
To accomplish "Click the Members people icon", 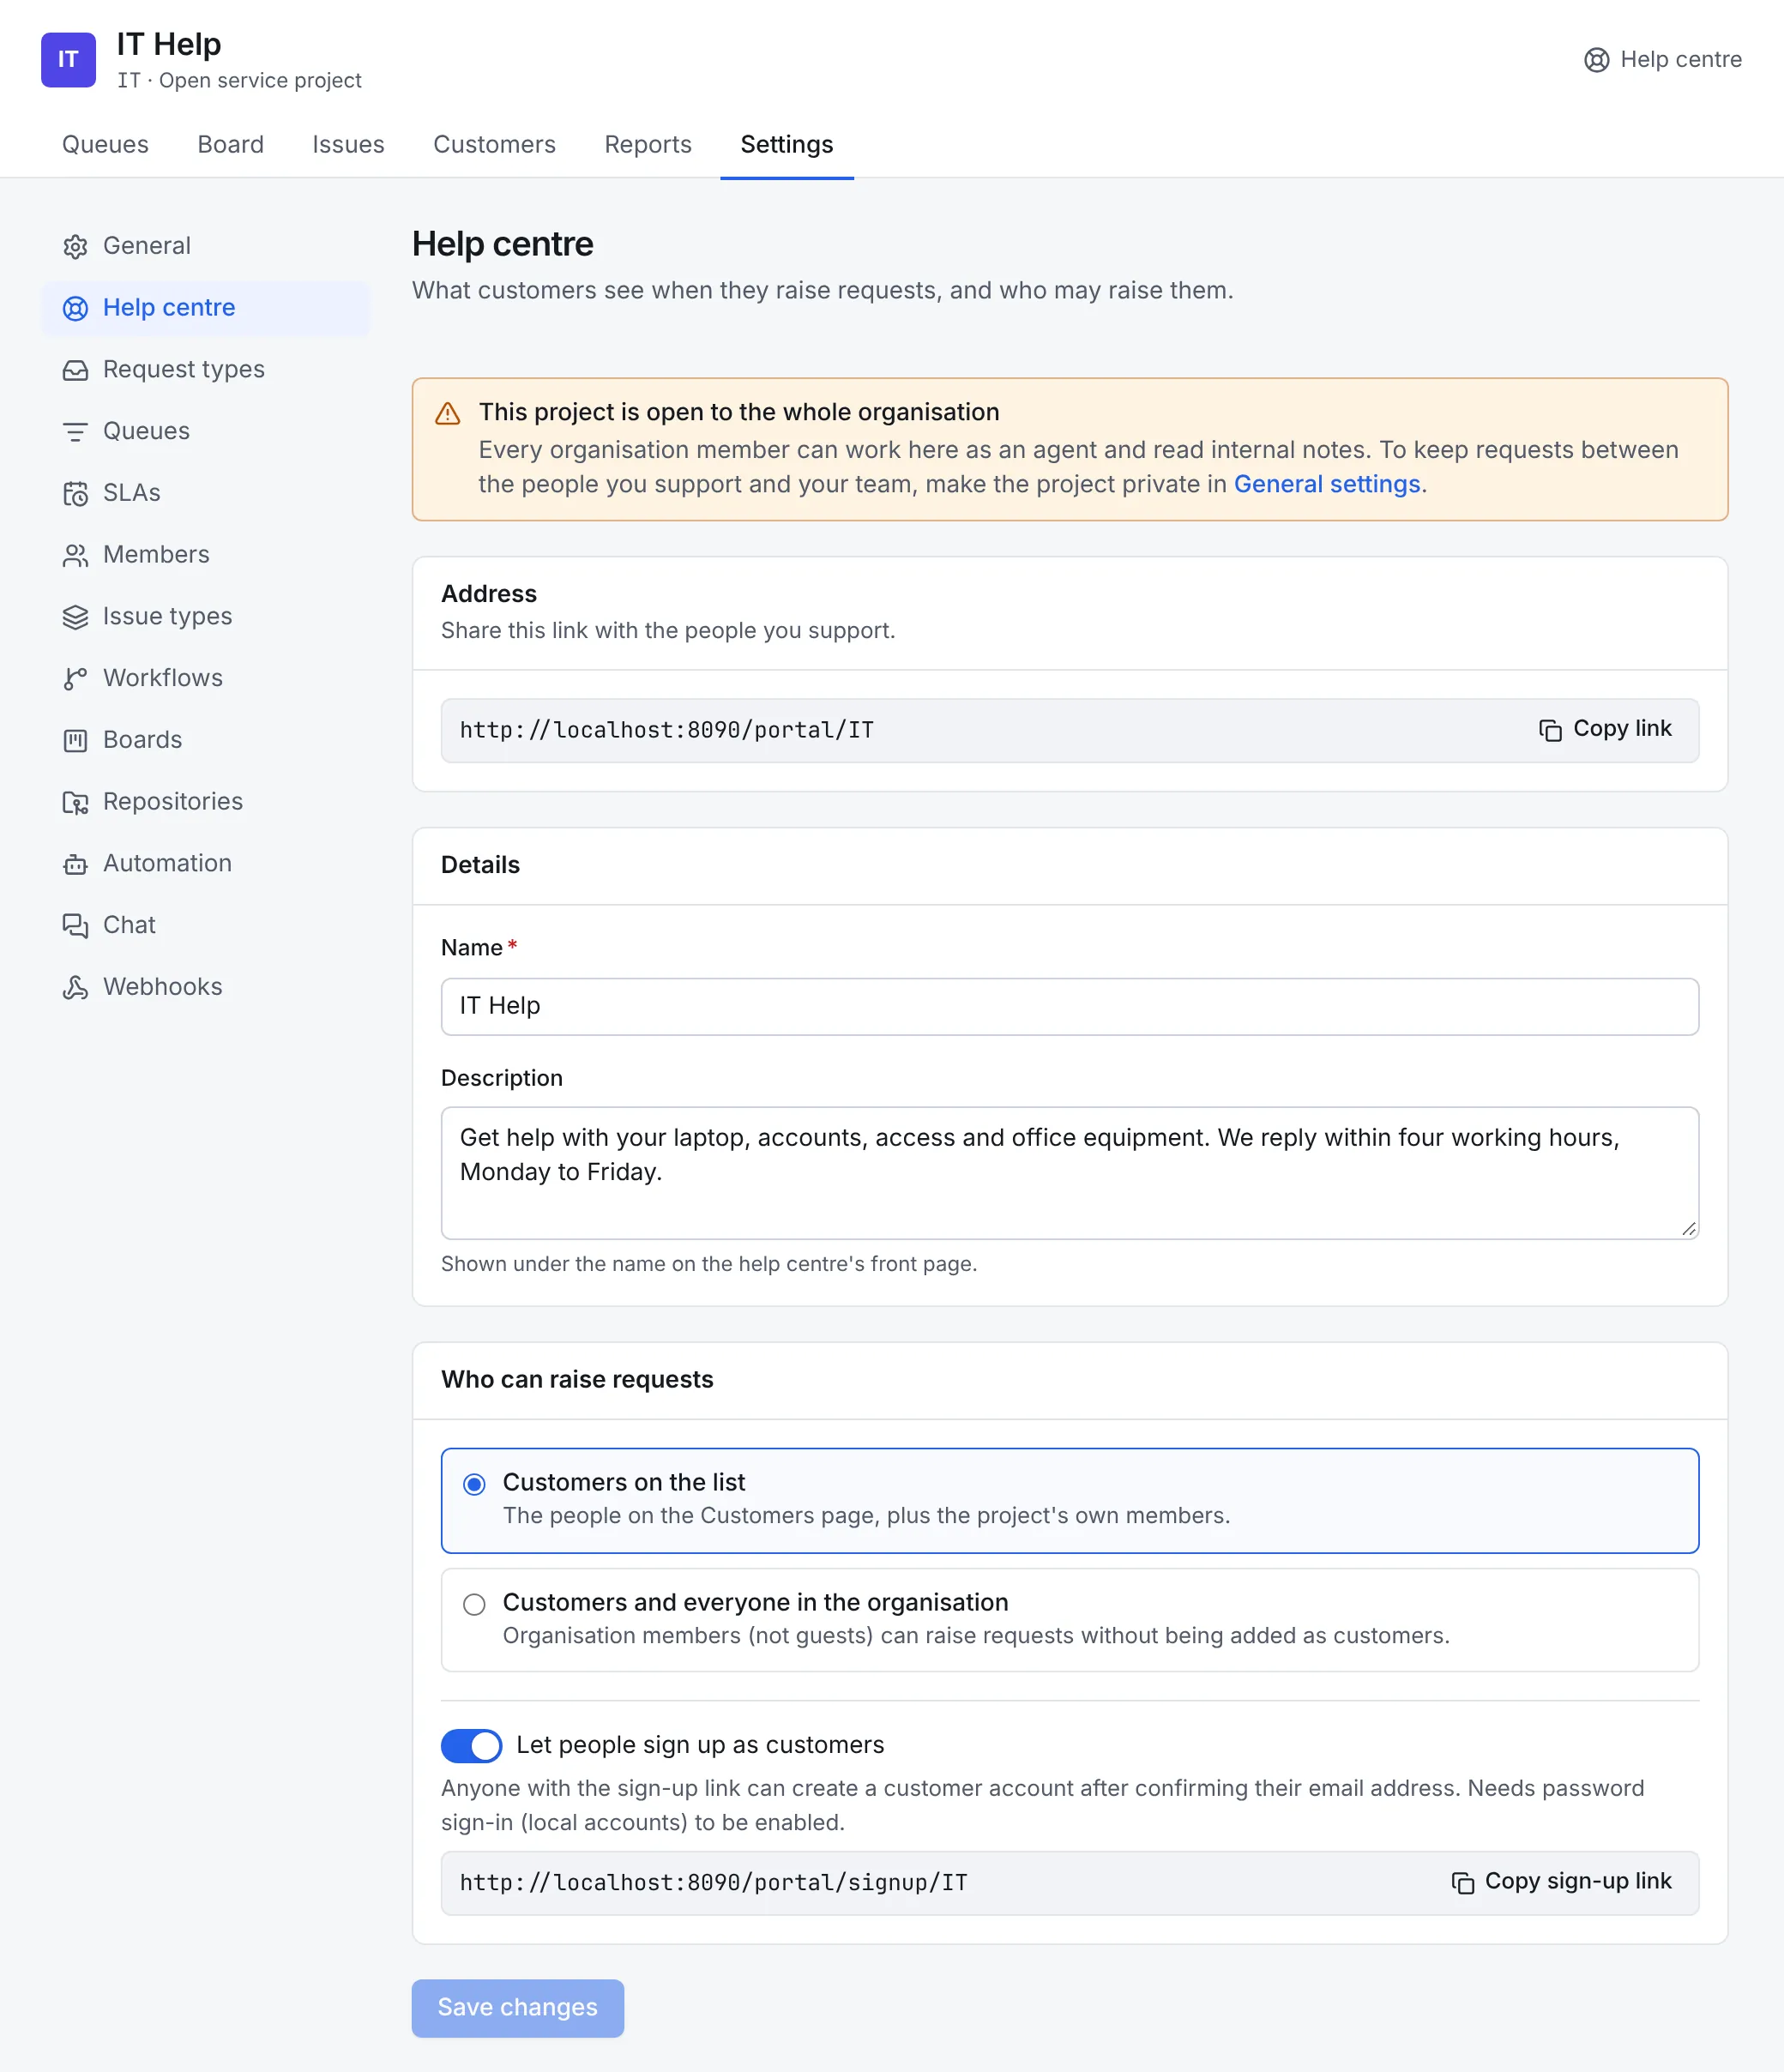I will click(x=75, y=555).
